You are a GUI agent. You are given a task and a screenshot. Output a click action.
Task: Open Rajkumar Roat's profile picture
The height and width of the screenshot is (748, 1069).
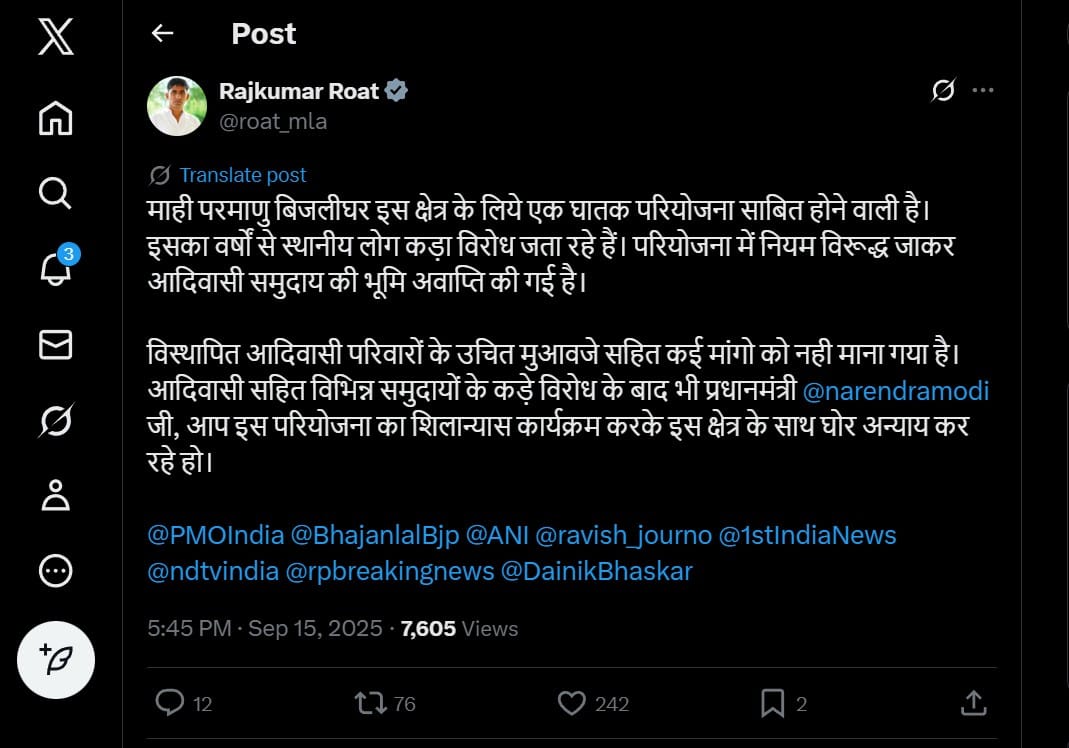pyautogui.click(x=177, y=105)
